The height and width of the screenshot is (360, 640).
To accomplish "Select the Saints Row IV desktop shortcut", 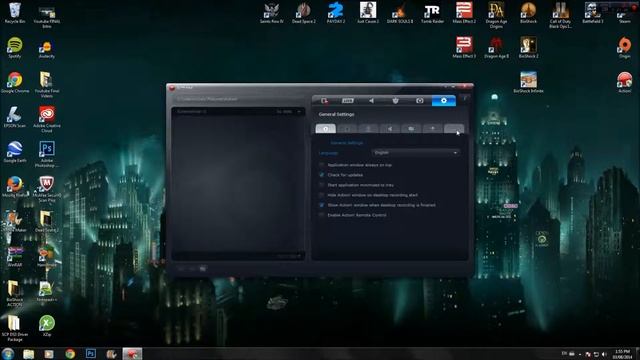I will (271, 13).
